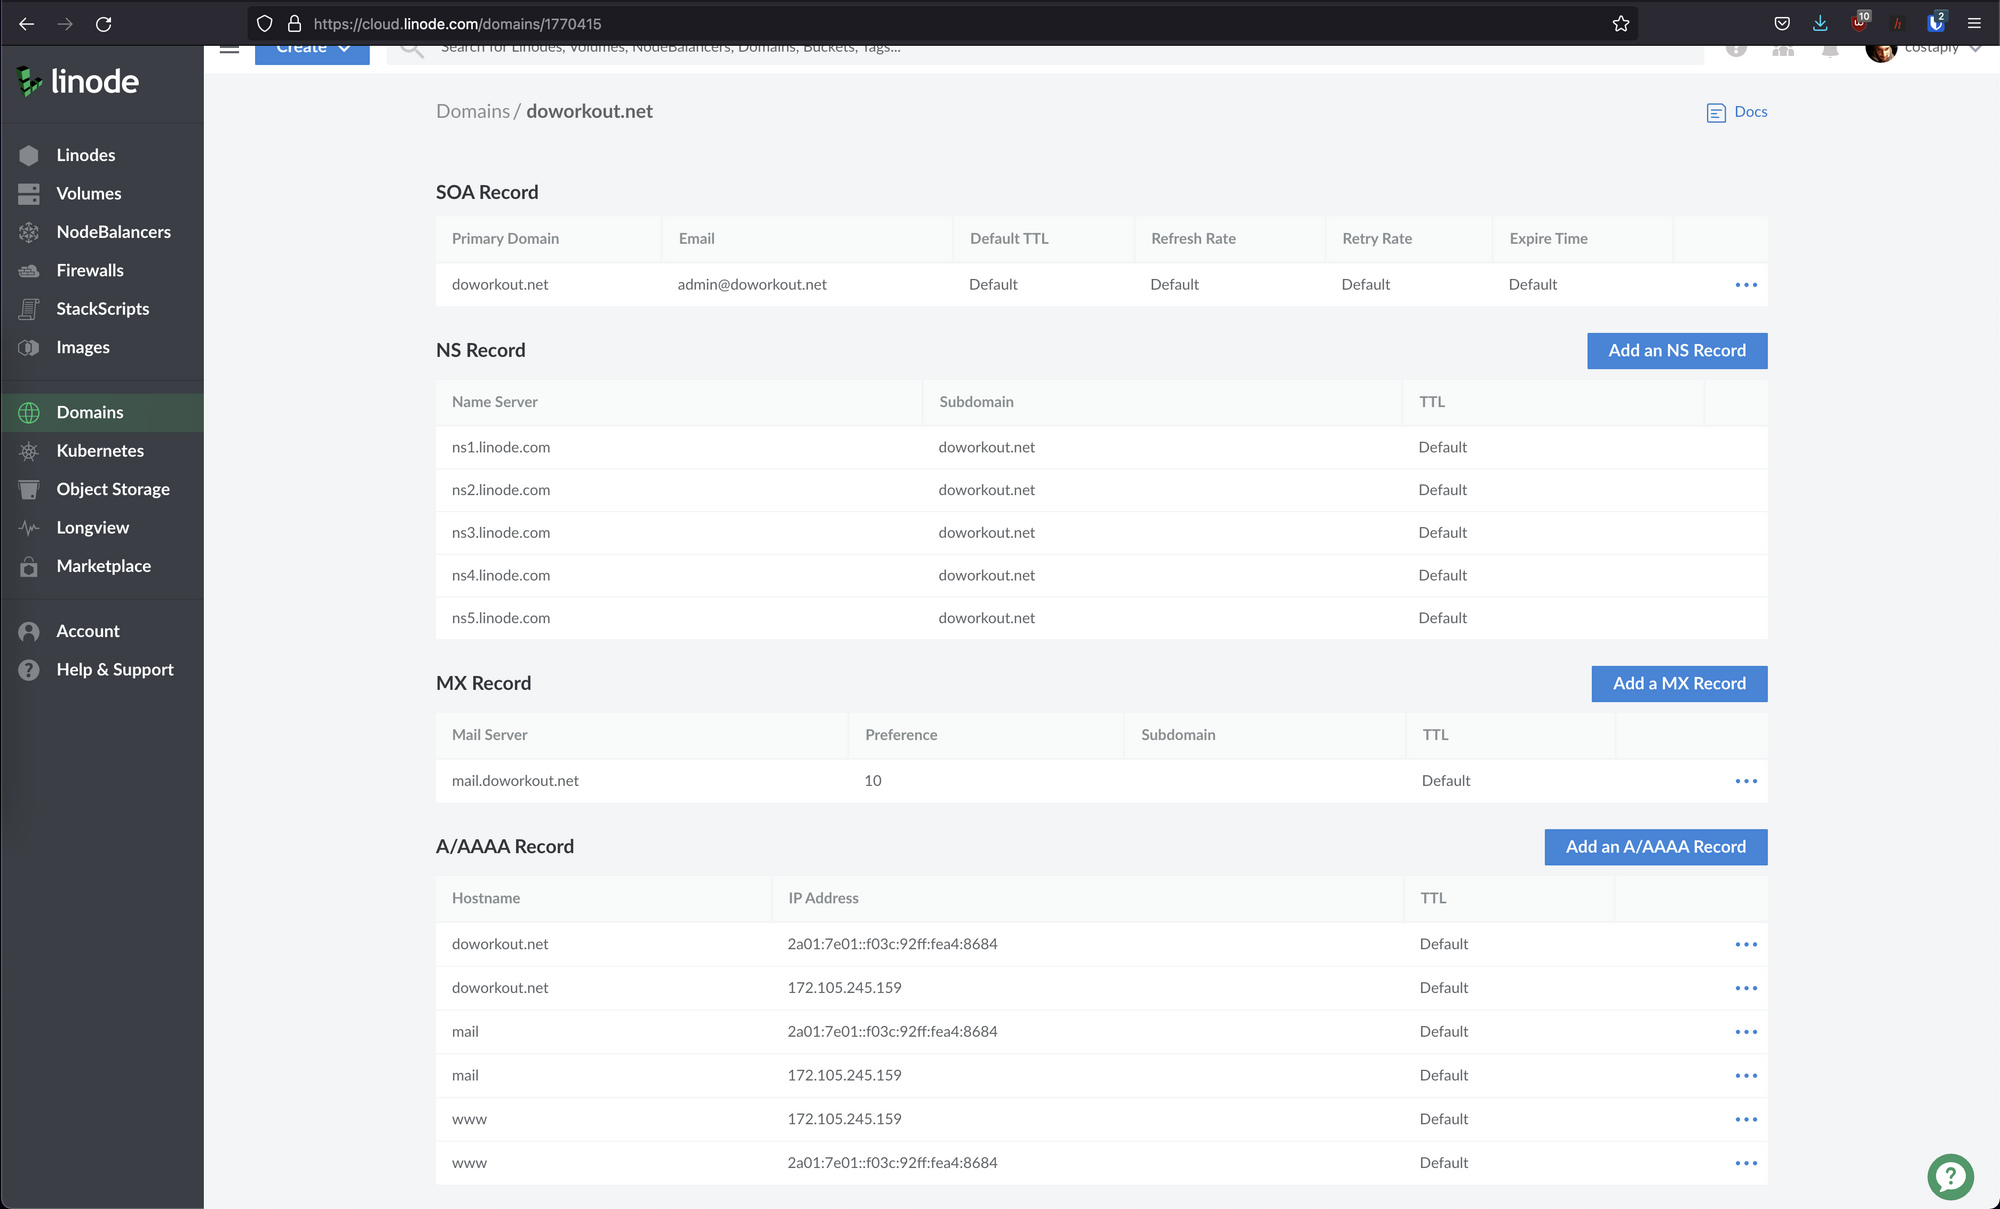Open actions menu for mail.doworkout.net MX record
This screenshot has width=2000, height=1209.
[1746, 781]
